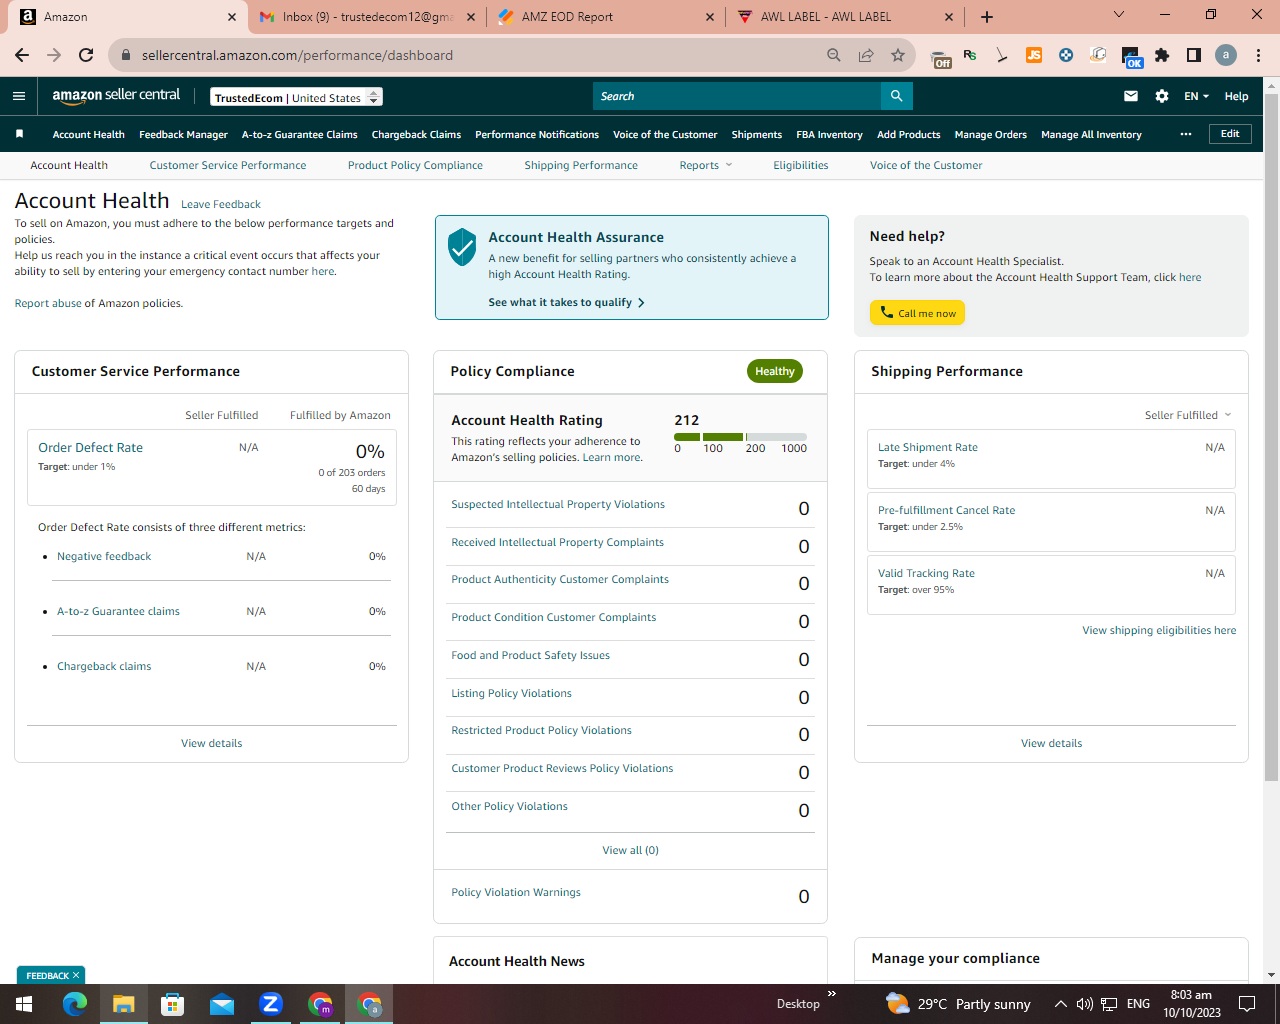Expand See what it takes to qualify
Image resolution: width=1280 pixels, height=1024 pixels.
[x=566, y=302]
